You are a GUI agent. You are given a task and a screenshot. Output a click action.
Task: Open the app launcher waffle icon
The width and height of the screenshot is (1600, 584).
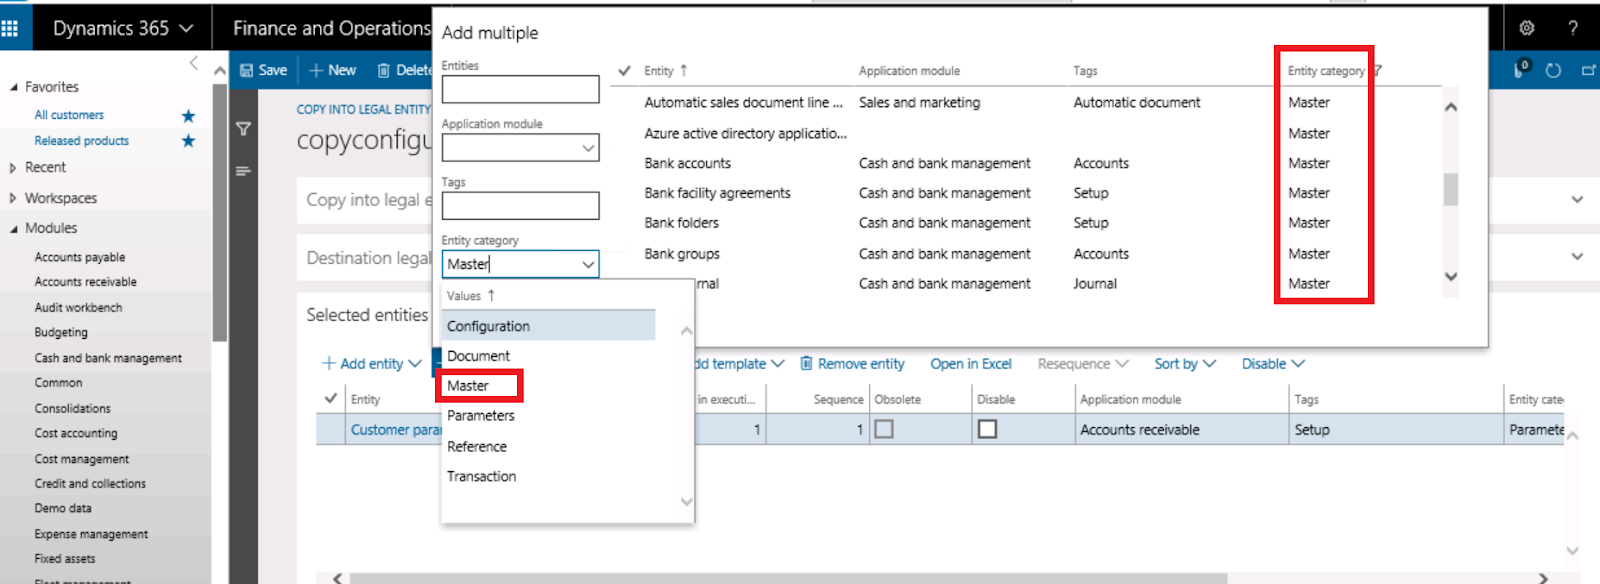tap(10, 28)
